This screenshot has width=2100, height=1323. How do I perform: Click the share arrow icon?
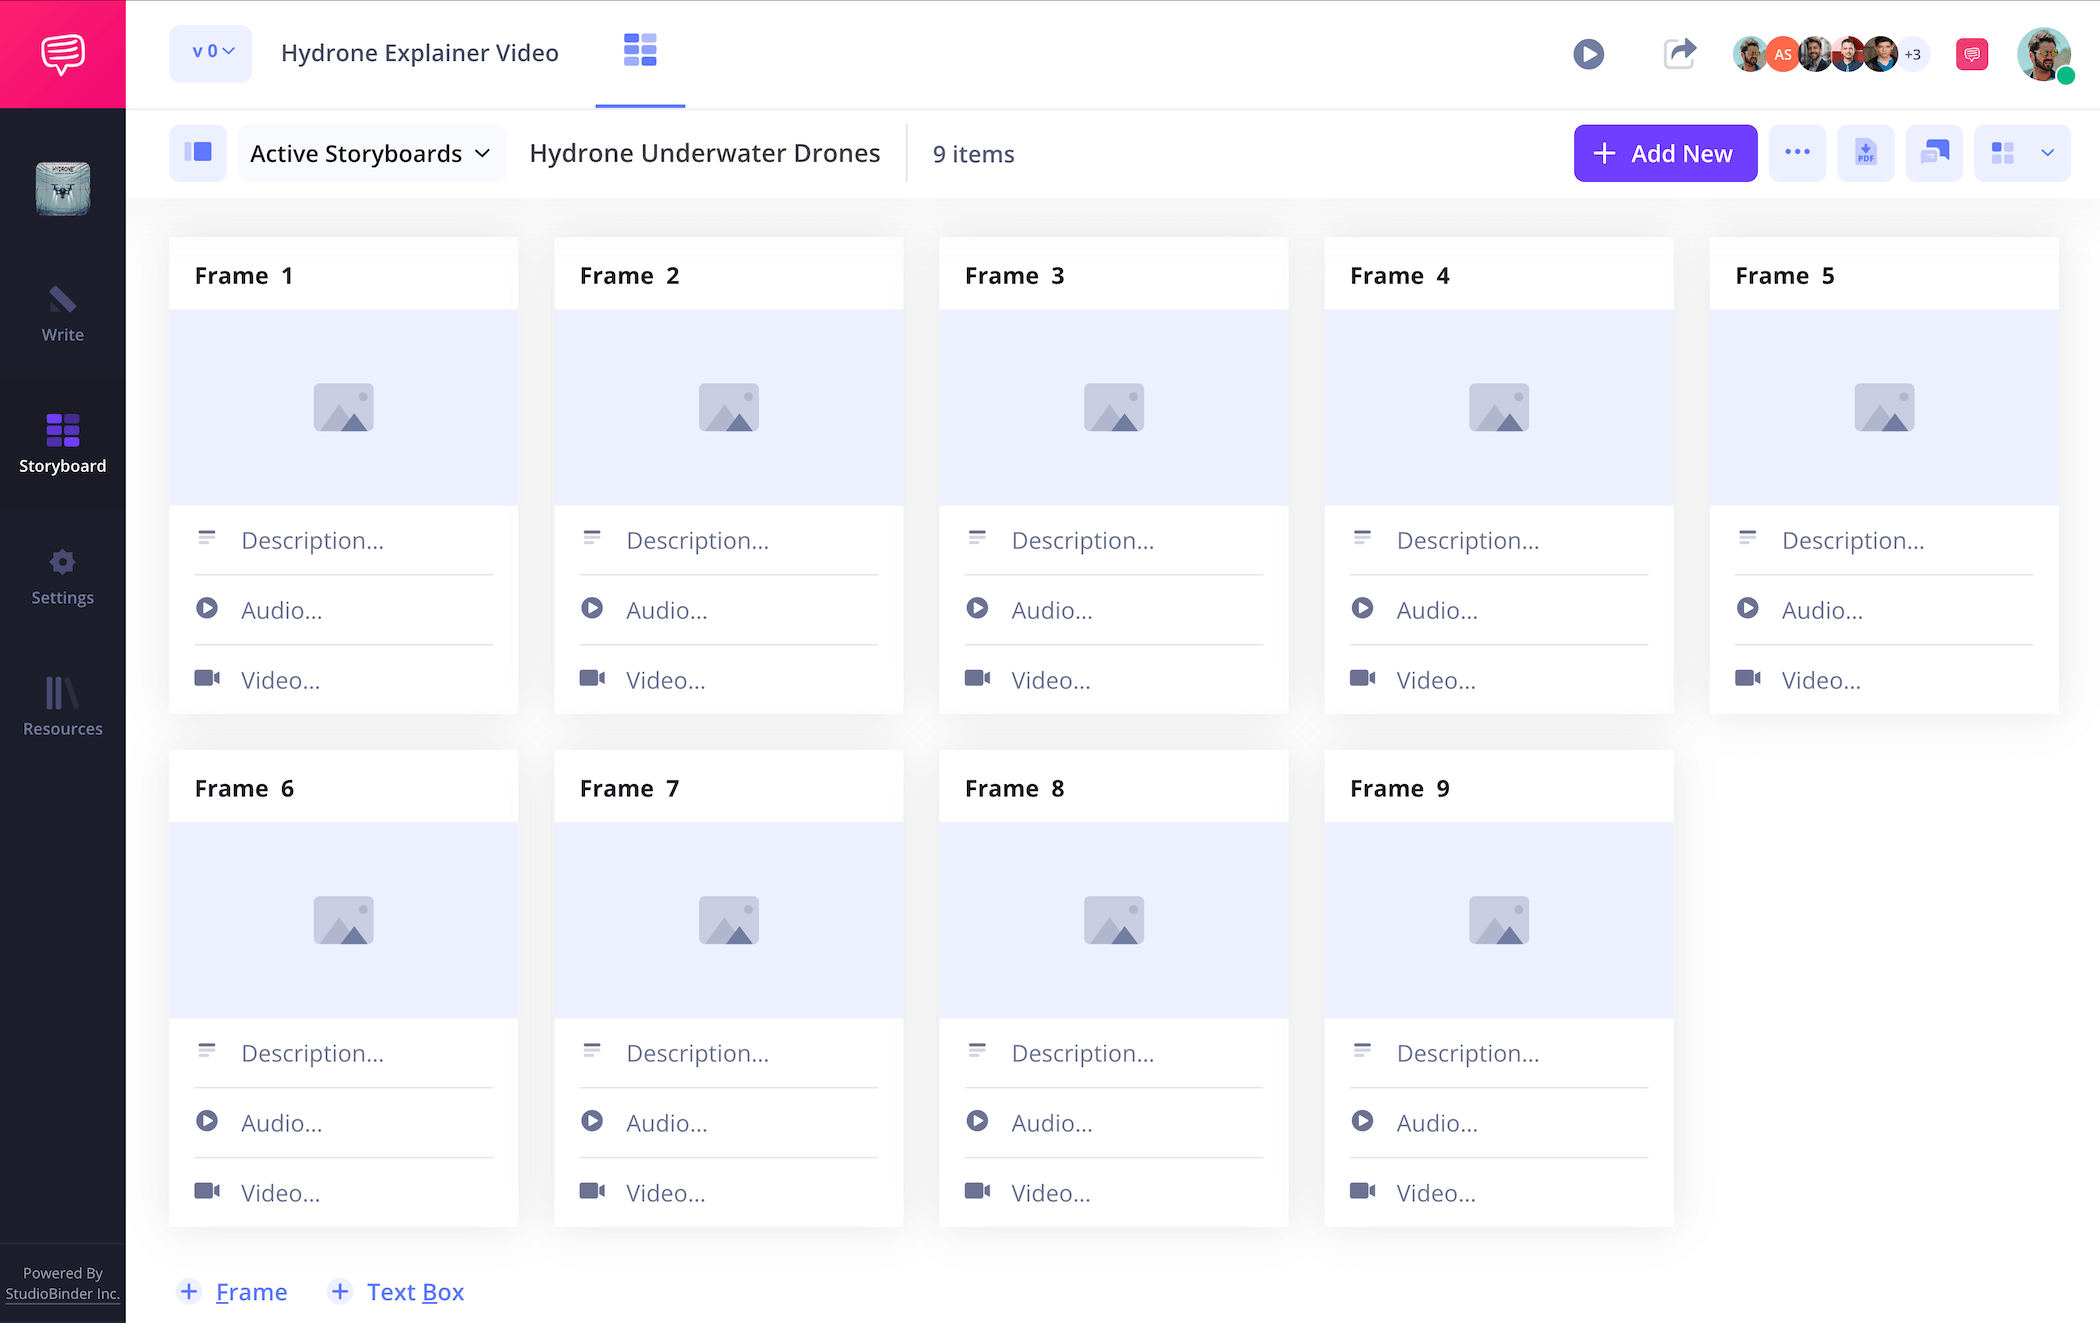point(1680,54)
